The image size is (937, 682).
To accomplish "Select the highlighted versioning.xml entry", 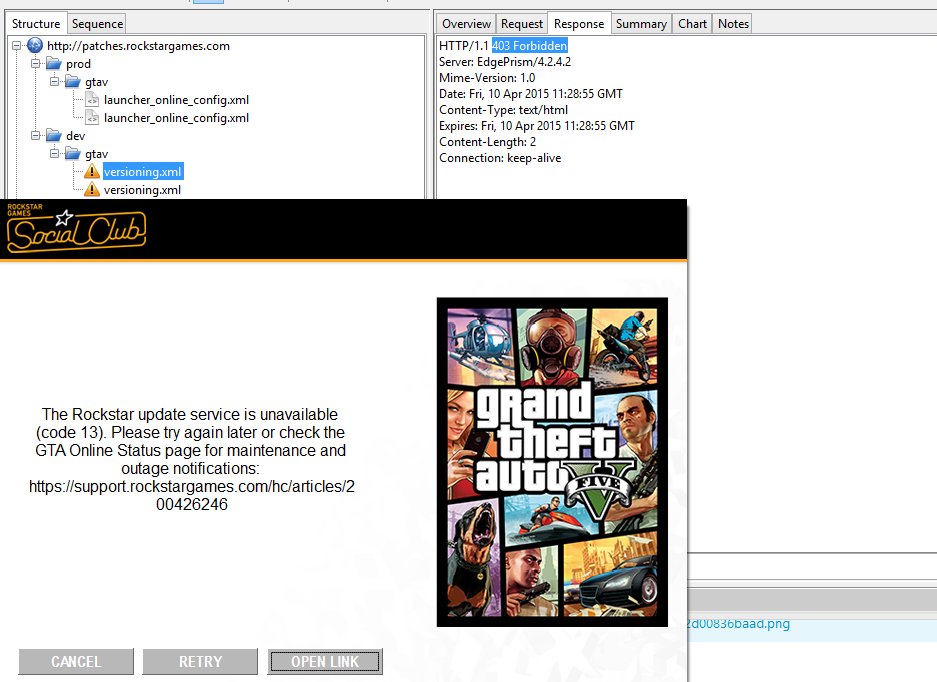I will click(143, 172).
